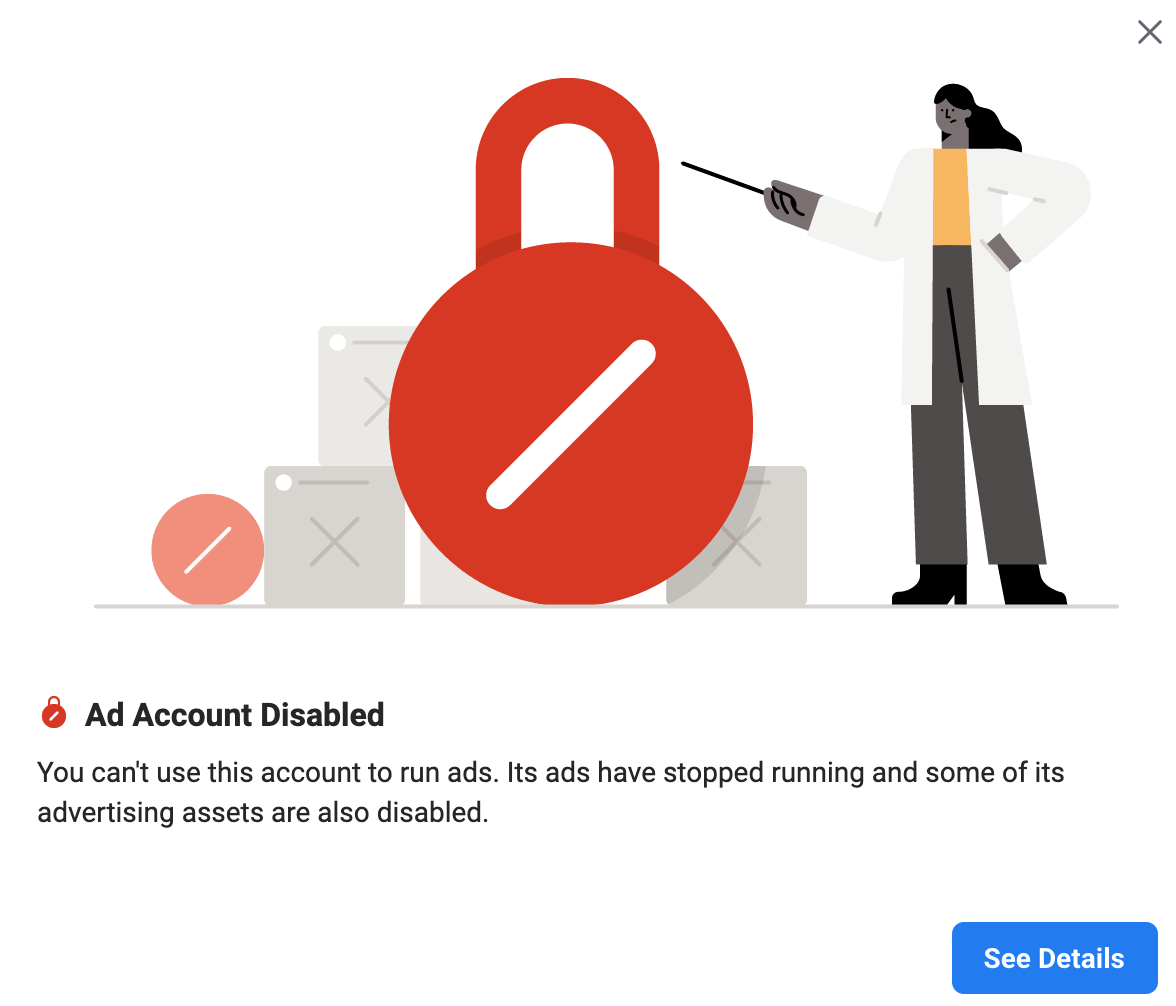Select the "Ad Account Disabled" heading text
The image size is (1176, 1006).
tap(234, 715)
